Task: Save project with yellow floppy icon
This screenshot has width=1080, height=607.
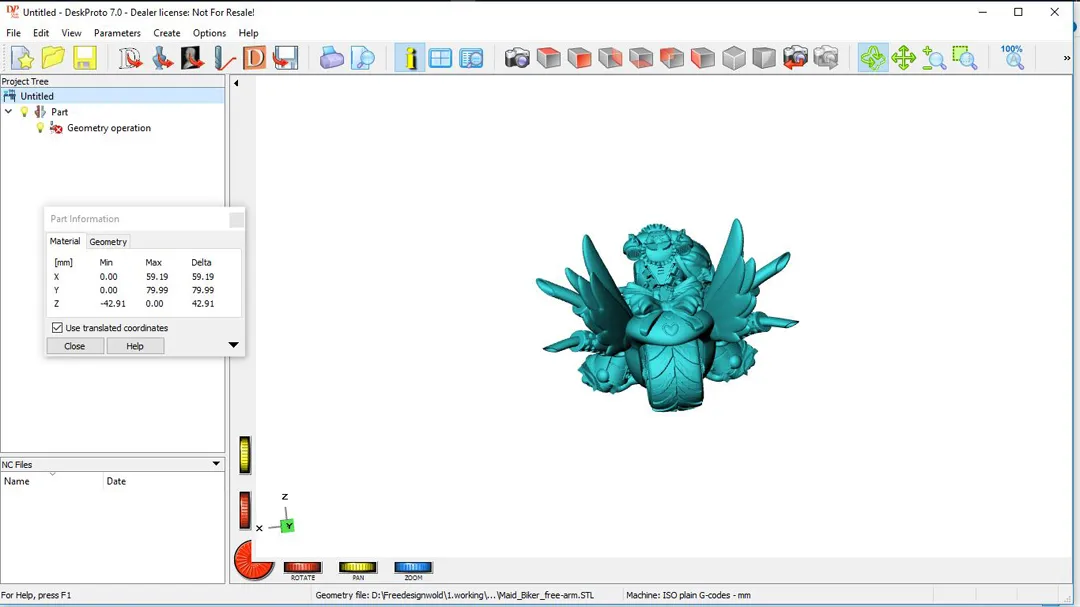Action: pyautogui.click(x=85, y=58)
